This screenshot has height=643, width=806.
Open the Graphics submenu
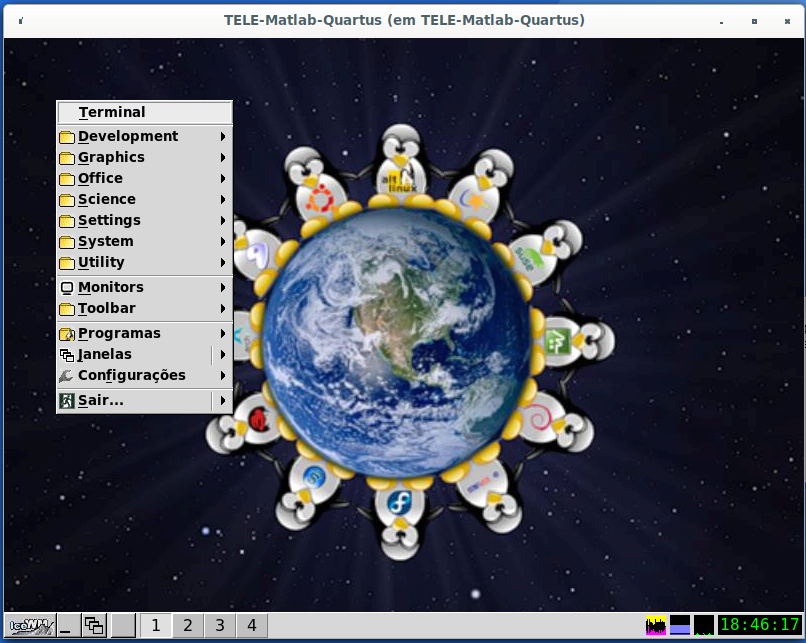pyautogui.click(x=144, y=157)
